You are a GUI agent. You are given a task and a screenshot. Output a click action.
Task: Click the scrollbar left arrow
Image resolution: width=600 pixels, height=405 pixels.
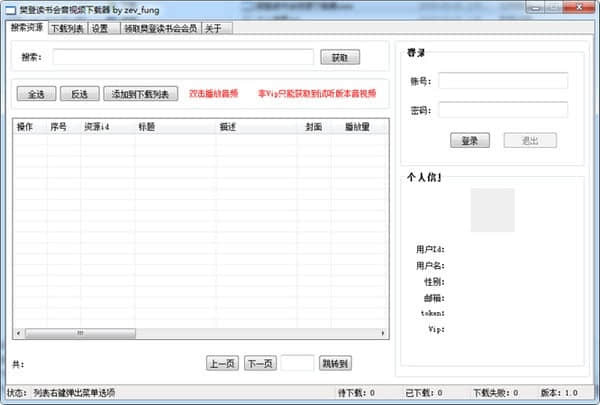(x=18, y=333)
